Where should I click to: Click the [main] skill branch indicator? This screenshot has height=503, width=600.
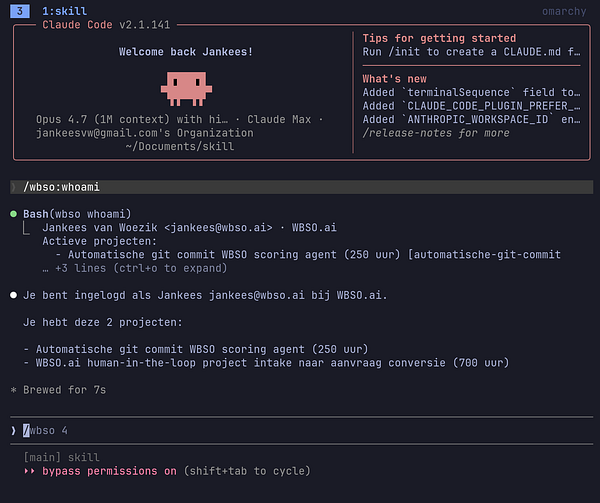61,457
